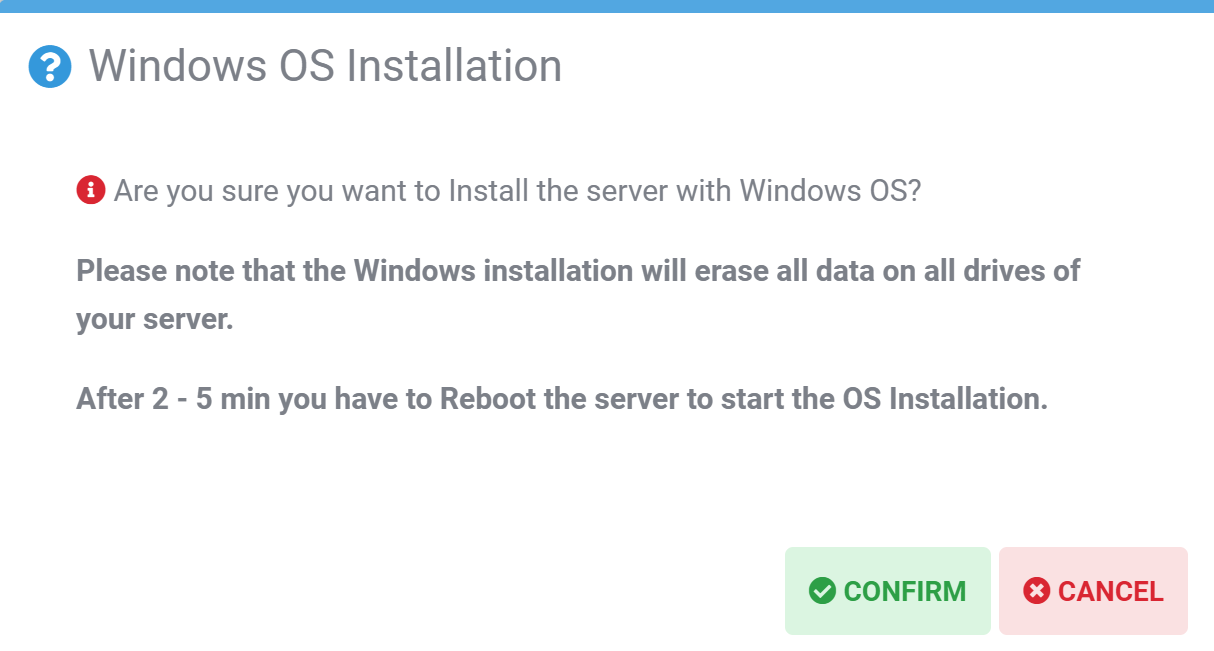
Task: Click the "CONFIRM" text label
Action: tap(905, 591)
